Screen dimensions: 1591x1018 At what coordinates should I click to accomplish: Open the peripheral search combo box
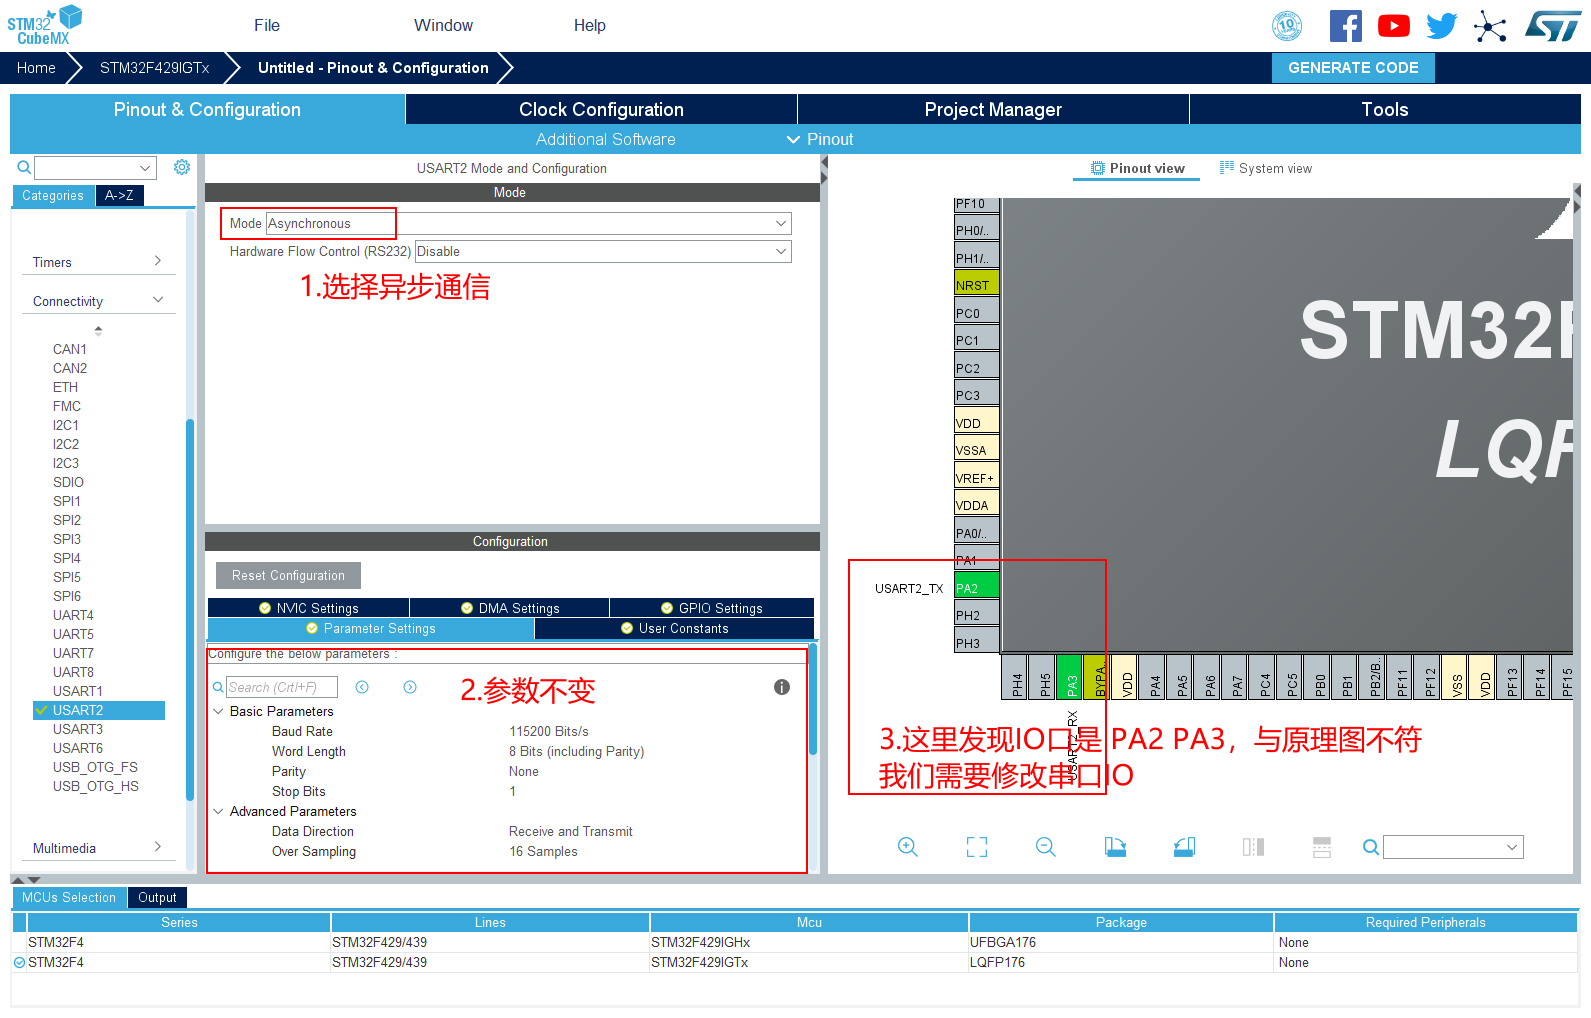[x=95, y=167]
